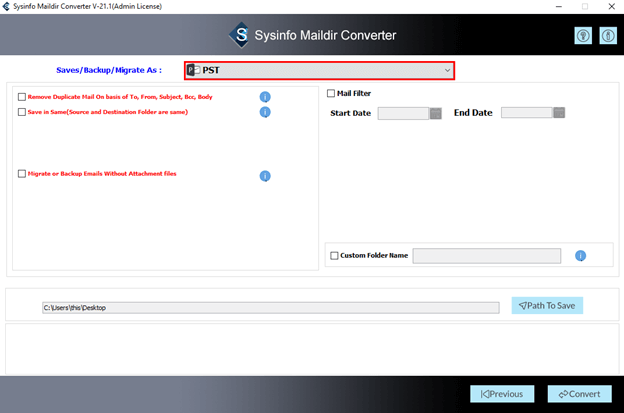The width and height of the screenshot is (624, 413).
Task: Enable Remove Duplicate Mail checkbox
Action: coord(22,97)
